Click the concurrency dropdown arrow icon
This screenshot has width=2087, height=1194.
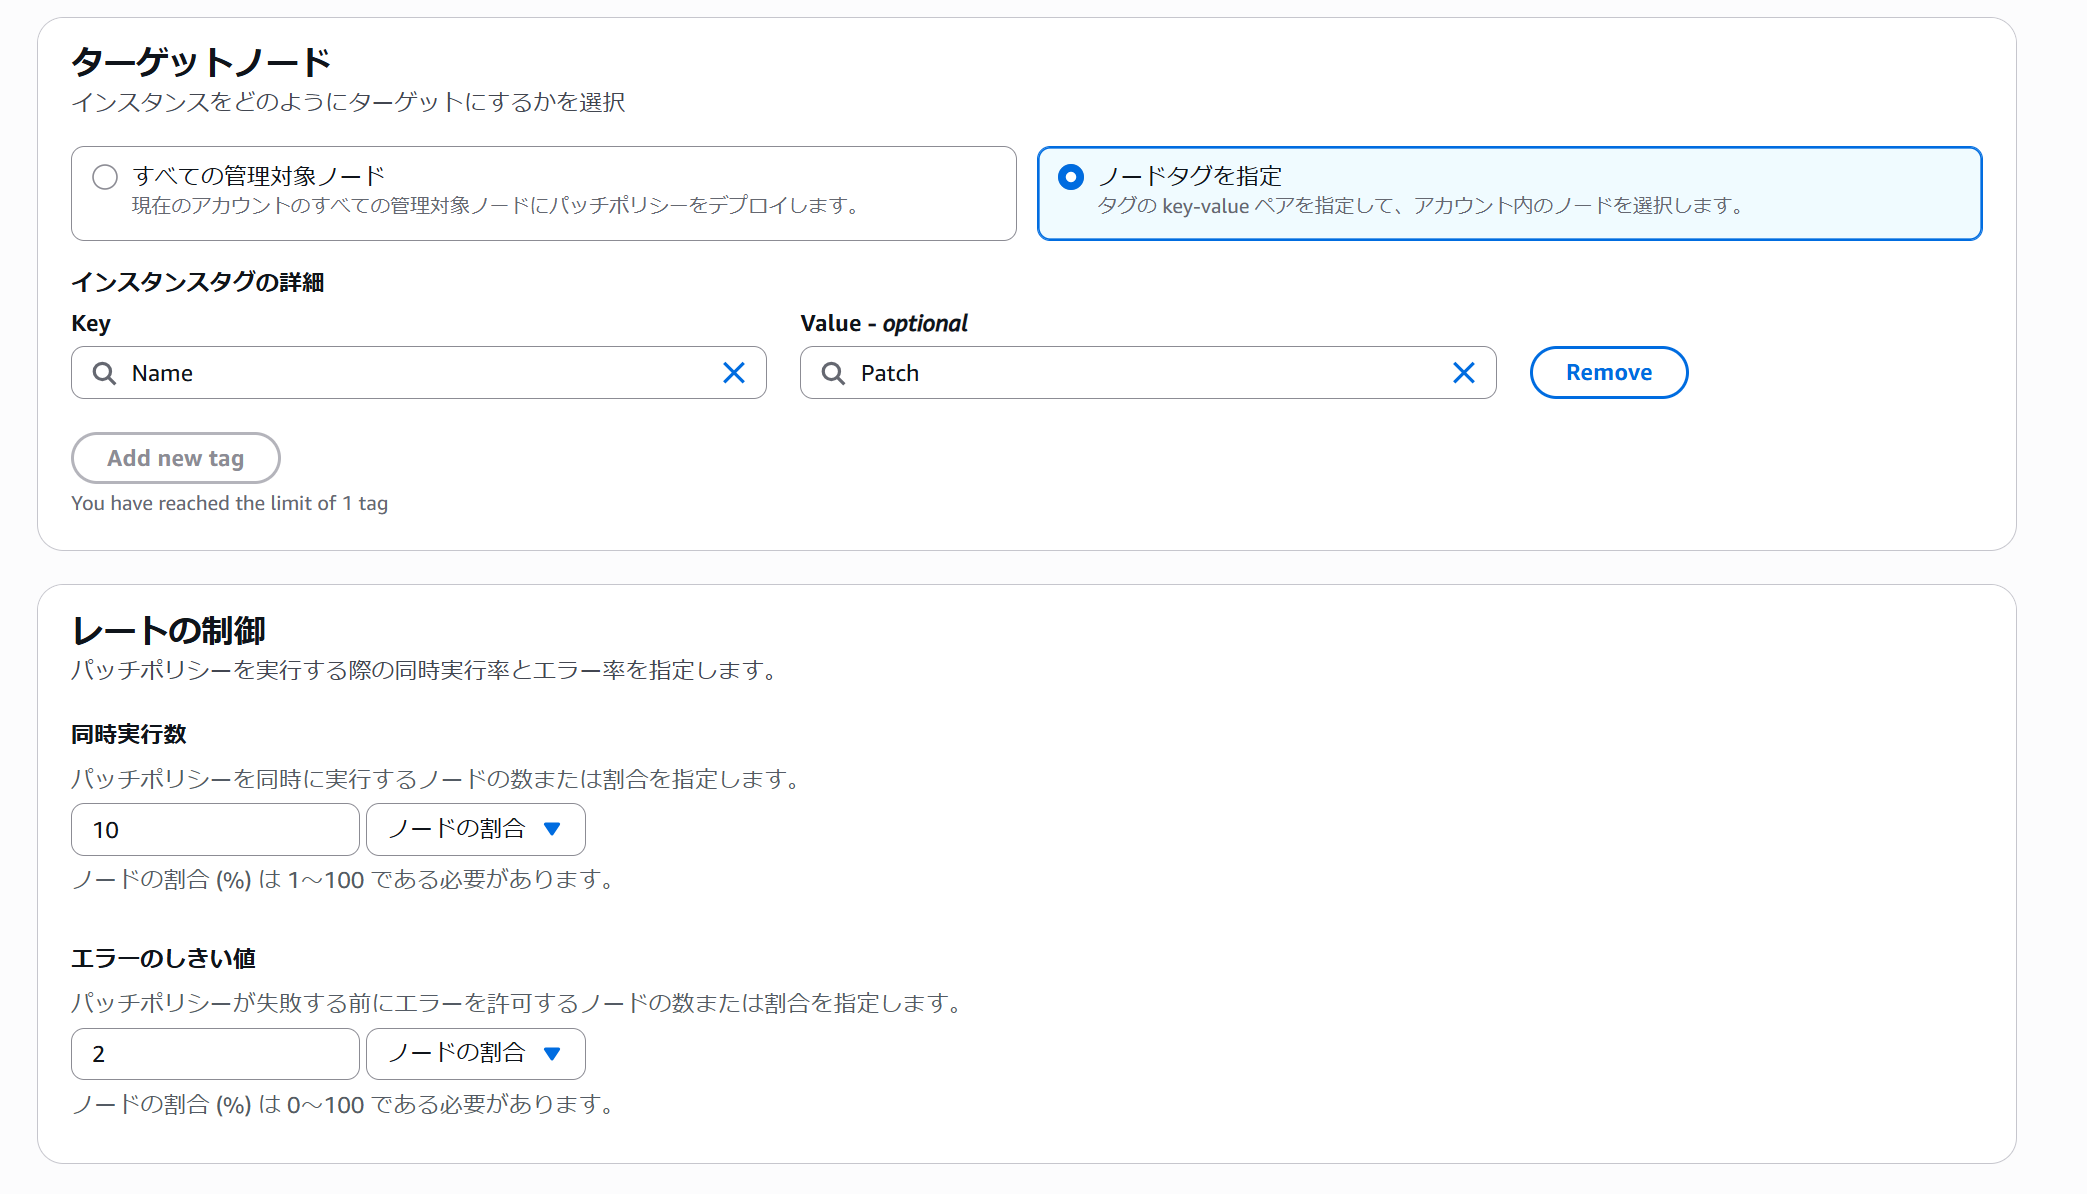click(552, 829)
